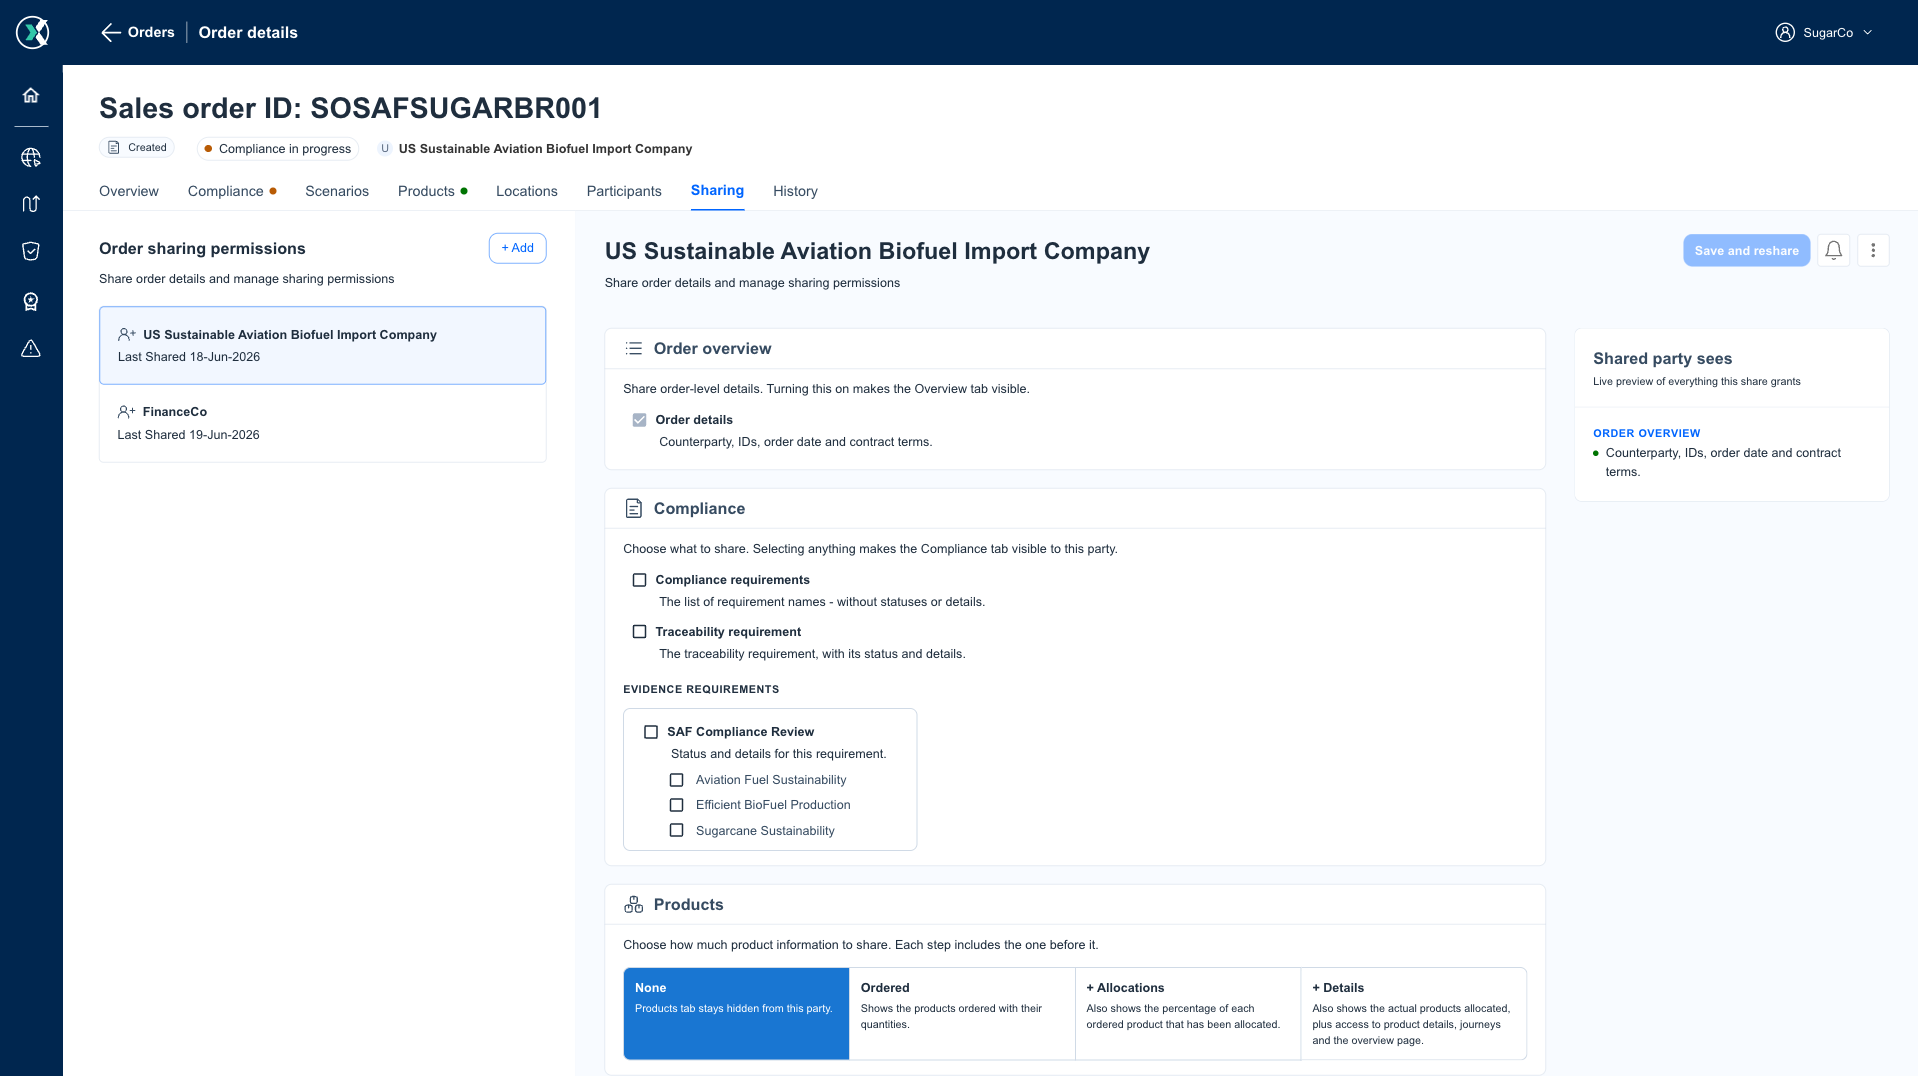The image size is (1918, 1076).
Task: Click the + Add button
Action: pyautogui.click(x=517, y=248)
